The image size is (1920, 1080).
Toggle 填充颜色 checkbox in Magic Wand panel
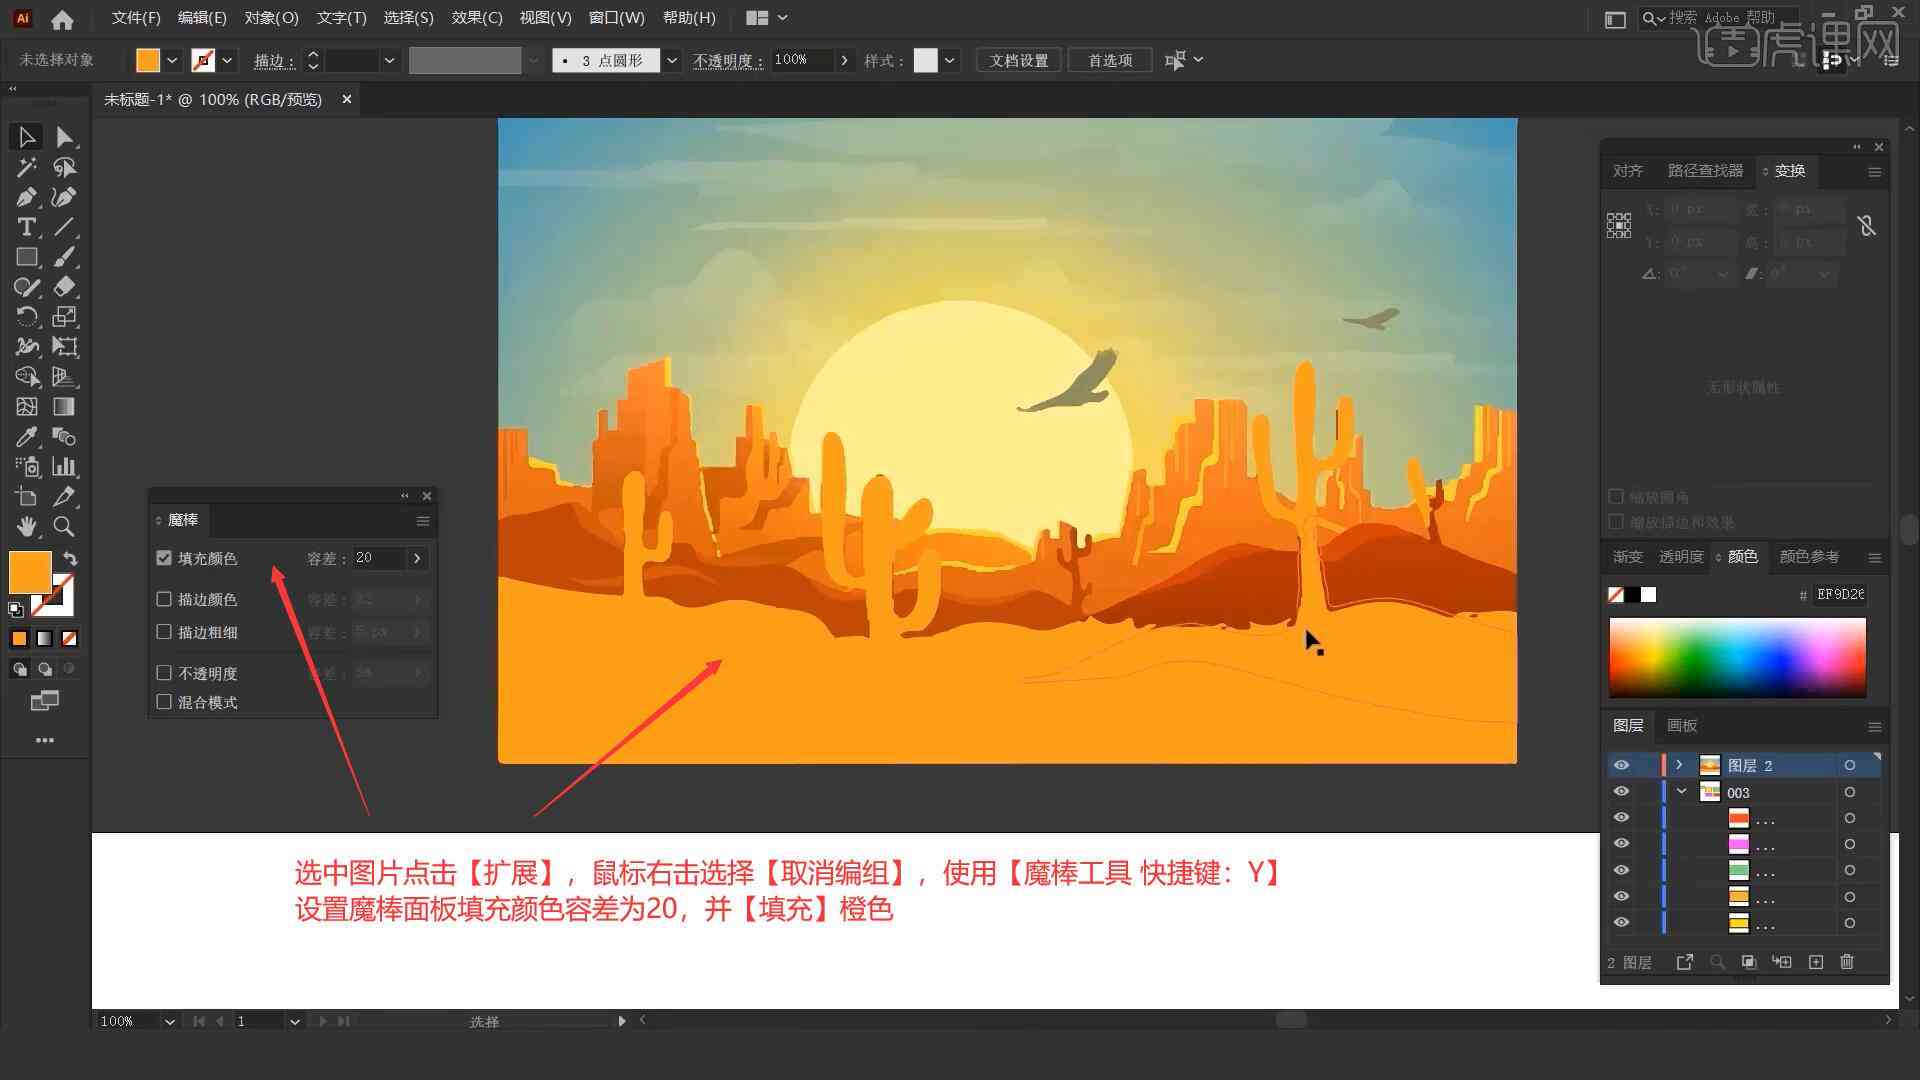click(x=164, y=558)
